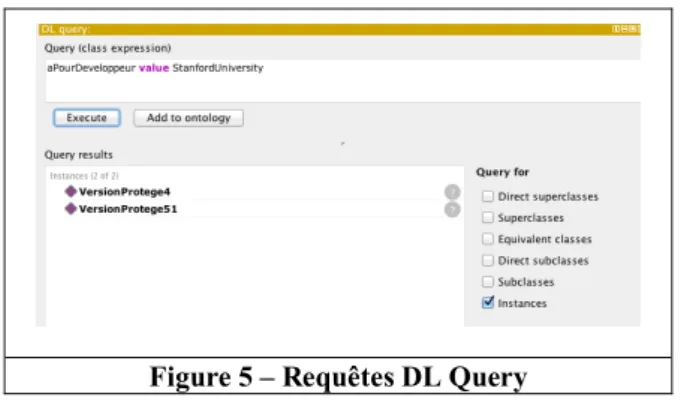The width and height of the screenshot is (681, 400).
Task: Select the VersionProtege4 instance row
Action: 255,192
